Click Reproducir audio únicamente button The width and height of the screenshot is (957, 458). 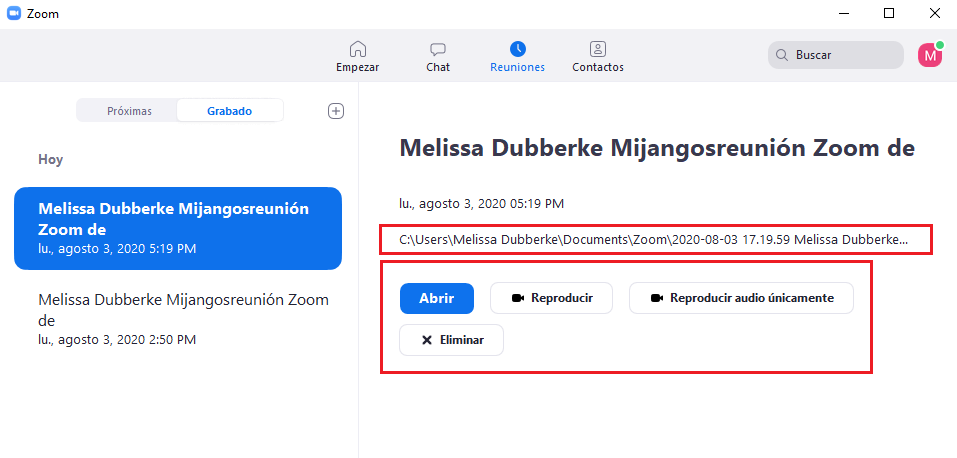tap(740, 298)
